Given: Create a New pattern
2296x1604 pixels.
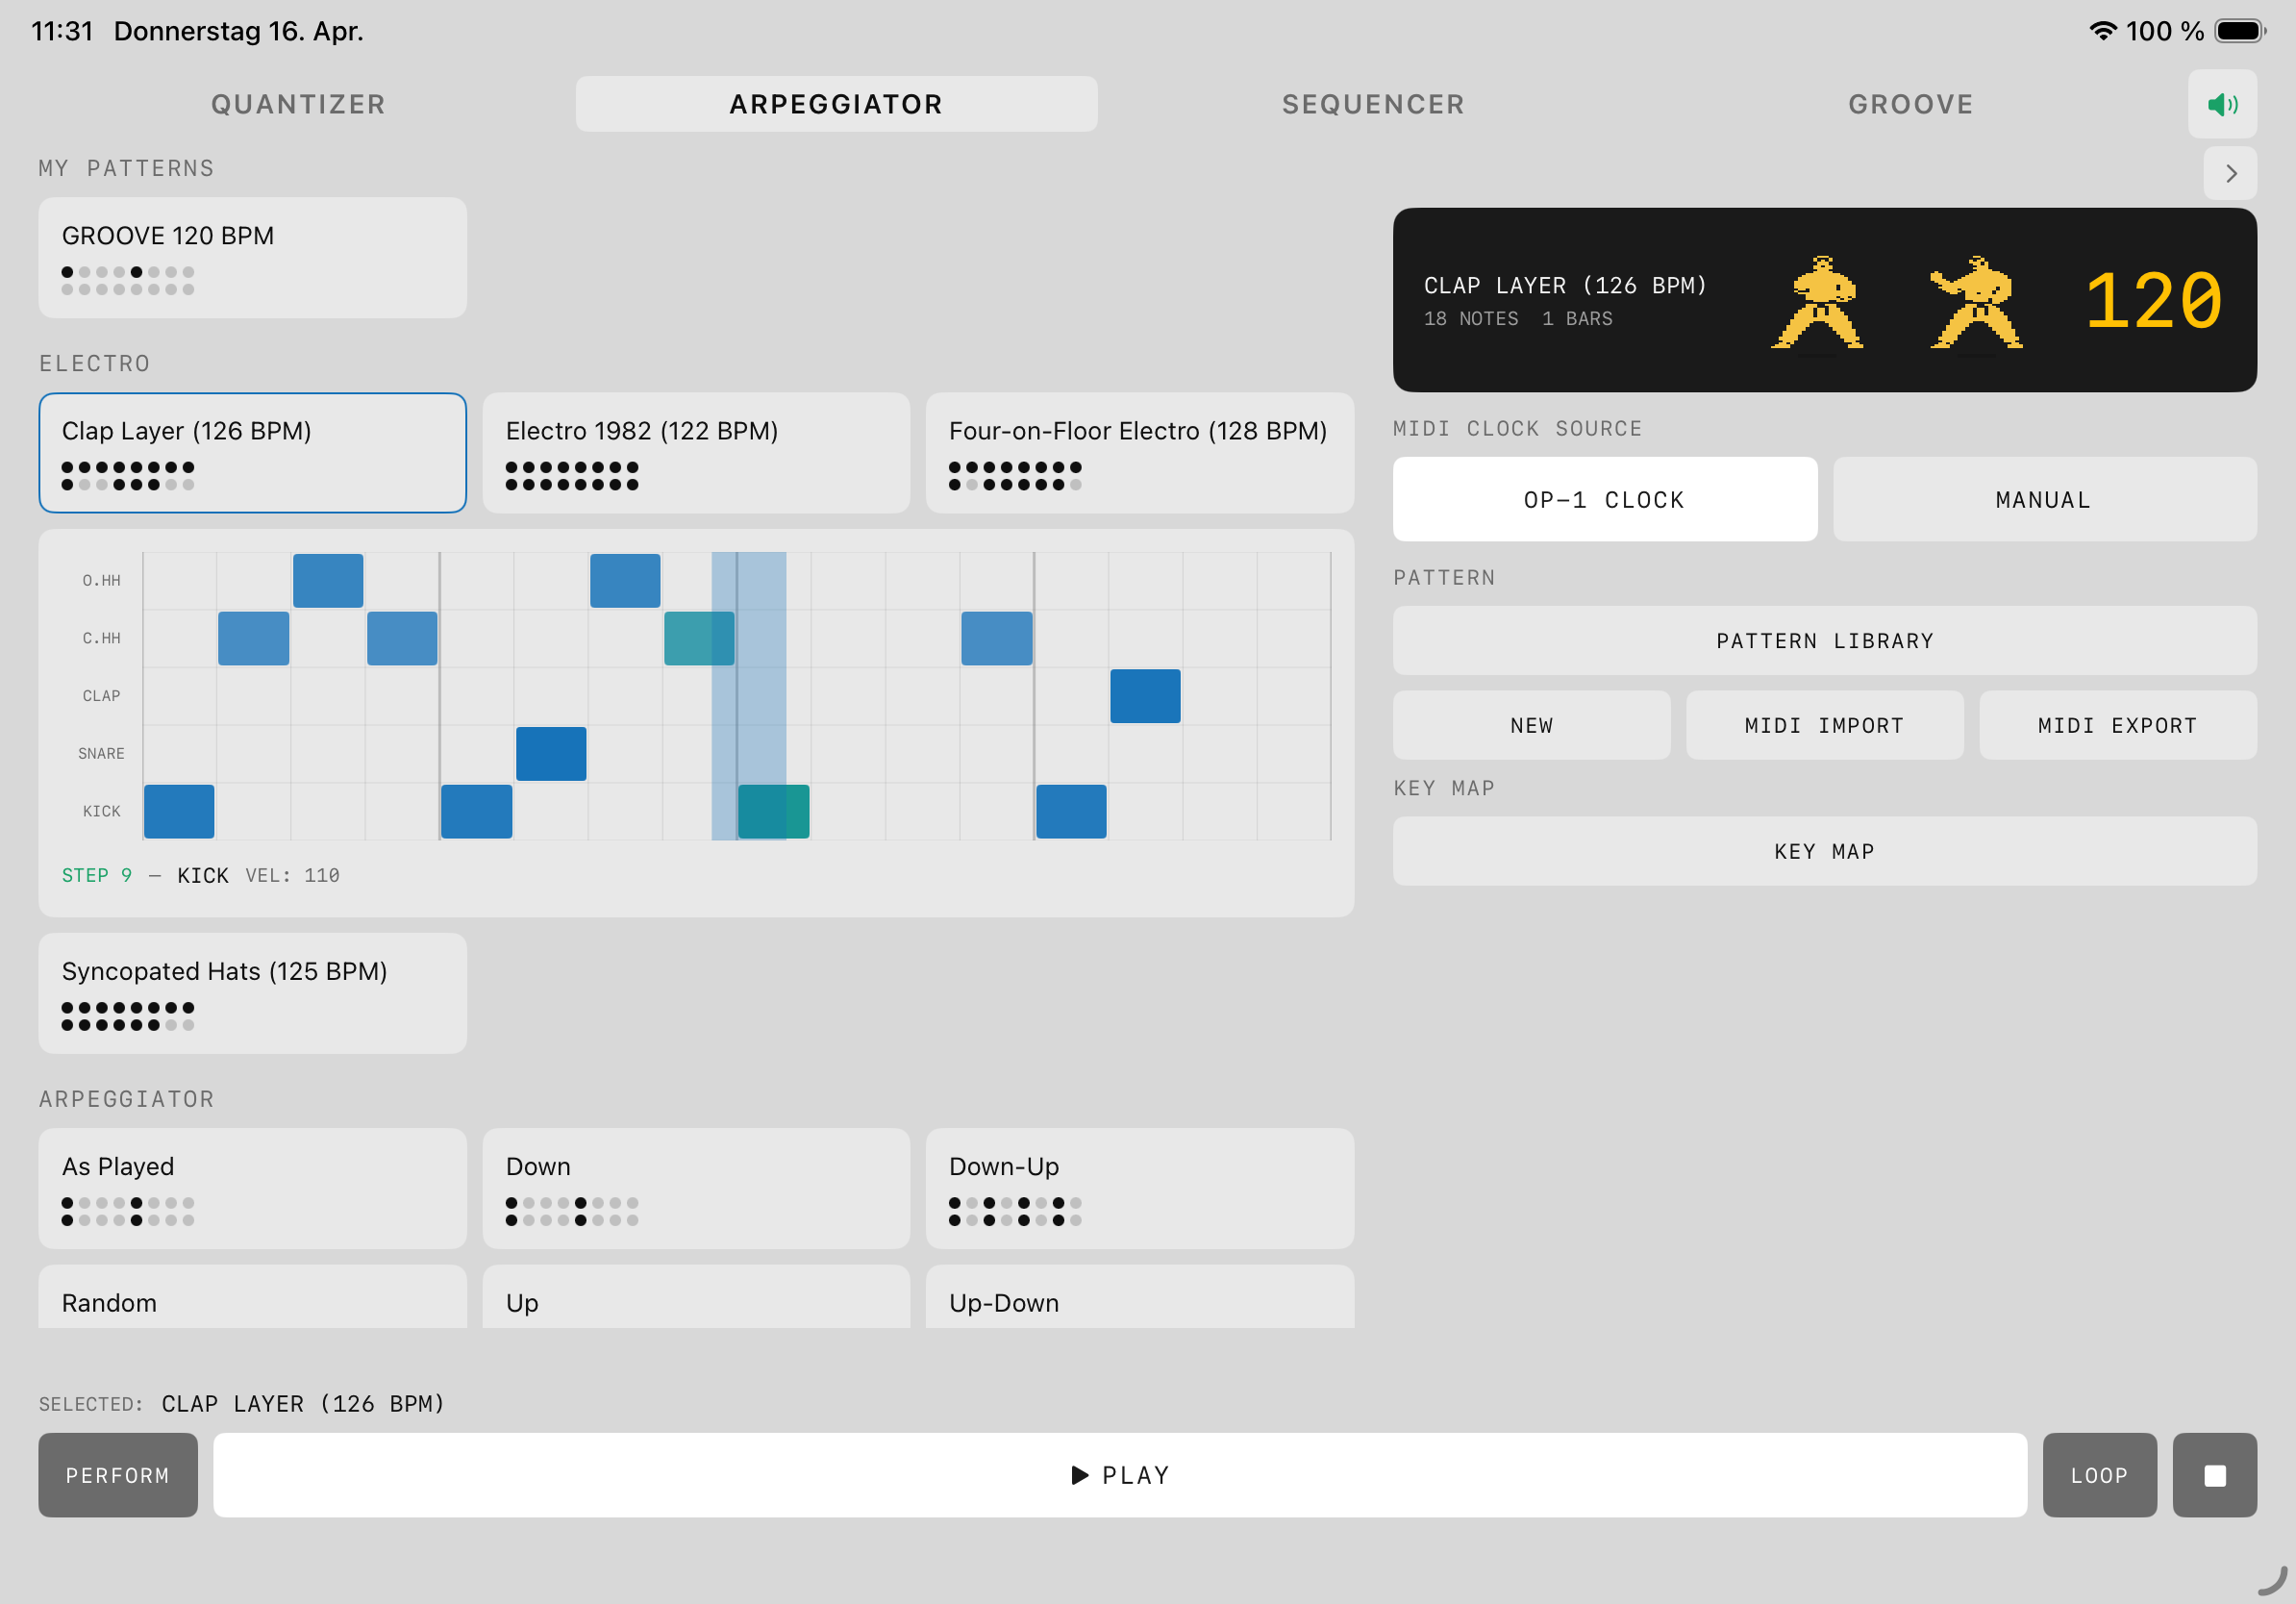Looking at the screenshot, I should [1531, 725].
